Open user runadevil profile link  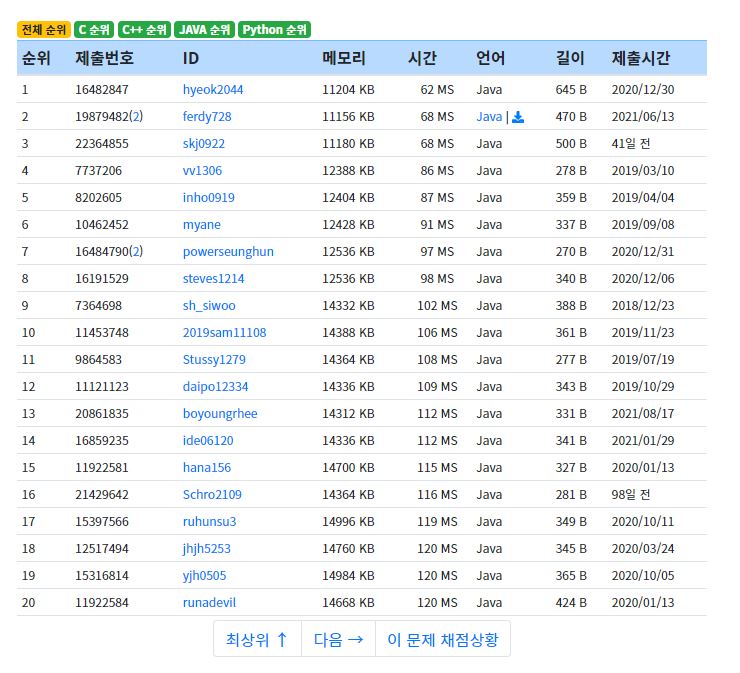coord(209,602)
